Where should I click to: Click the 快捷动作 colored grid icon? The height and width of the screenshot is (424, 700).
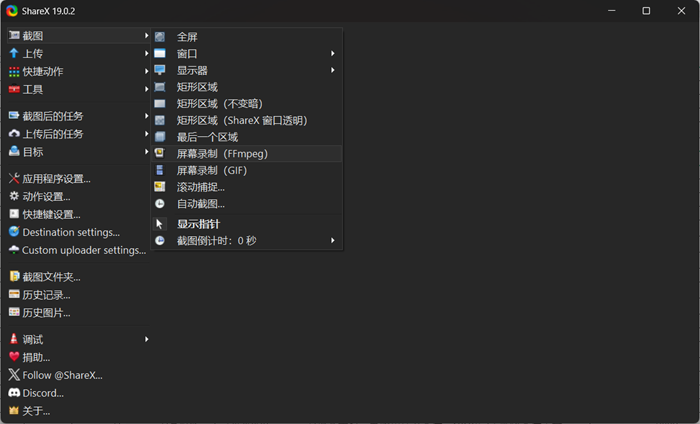(14, 71)
